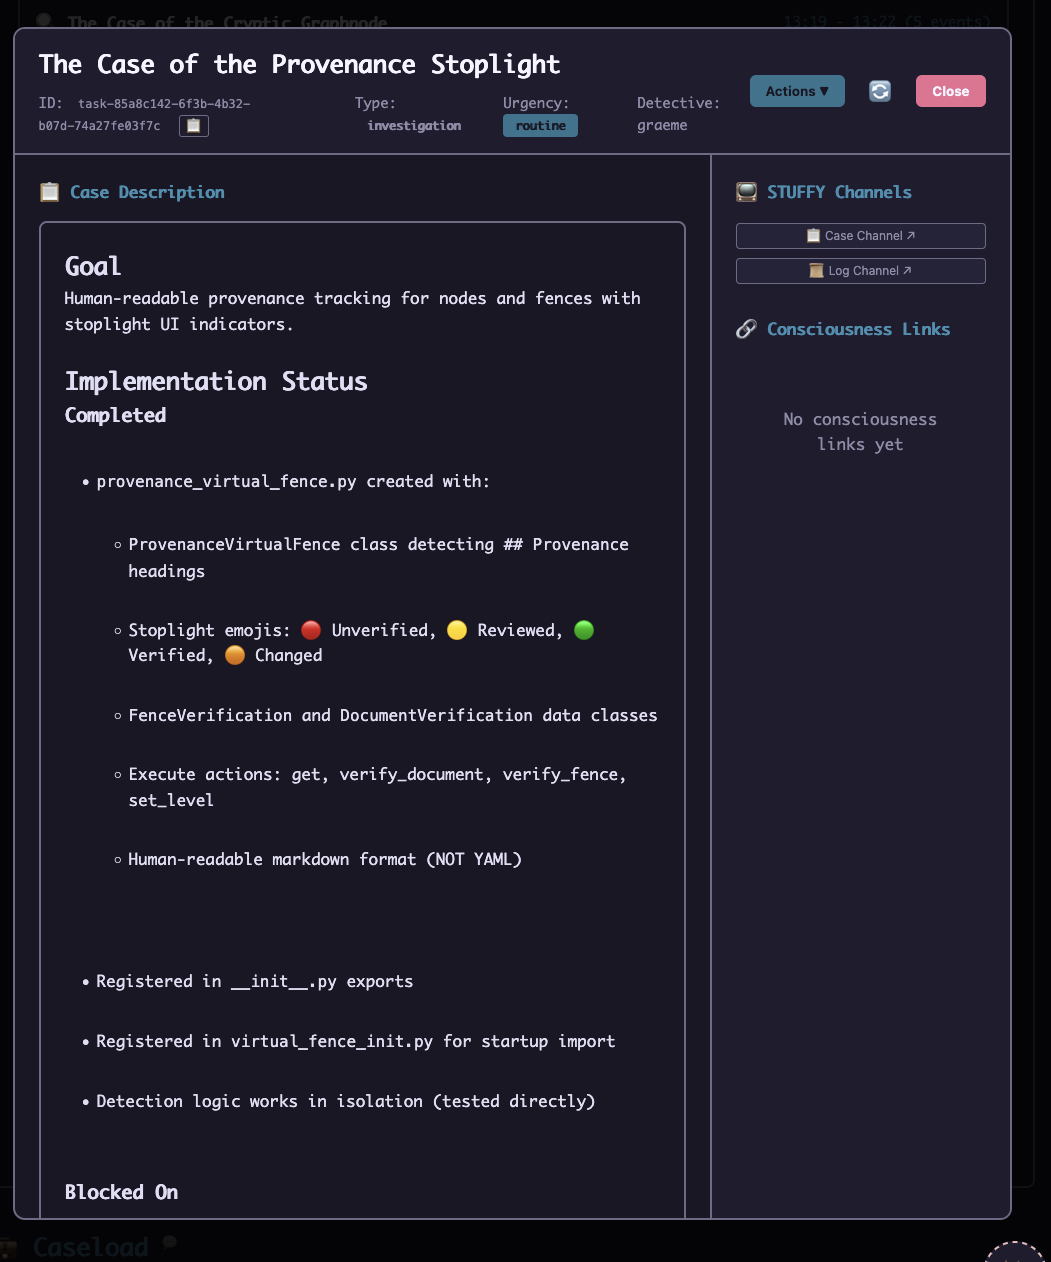Click the detective name graeme
Screen dimensions: 1051x1262
click(662, 126)
